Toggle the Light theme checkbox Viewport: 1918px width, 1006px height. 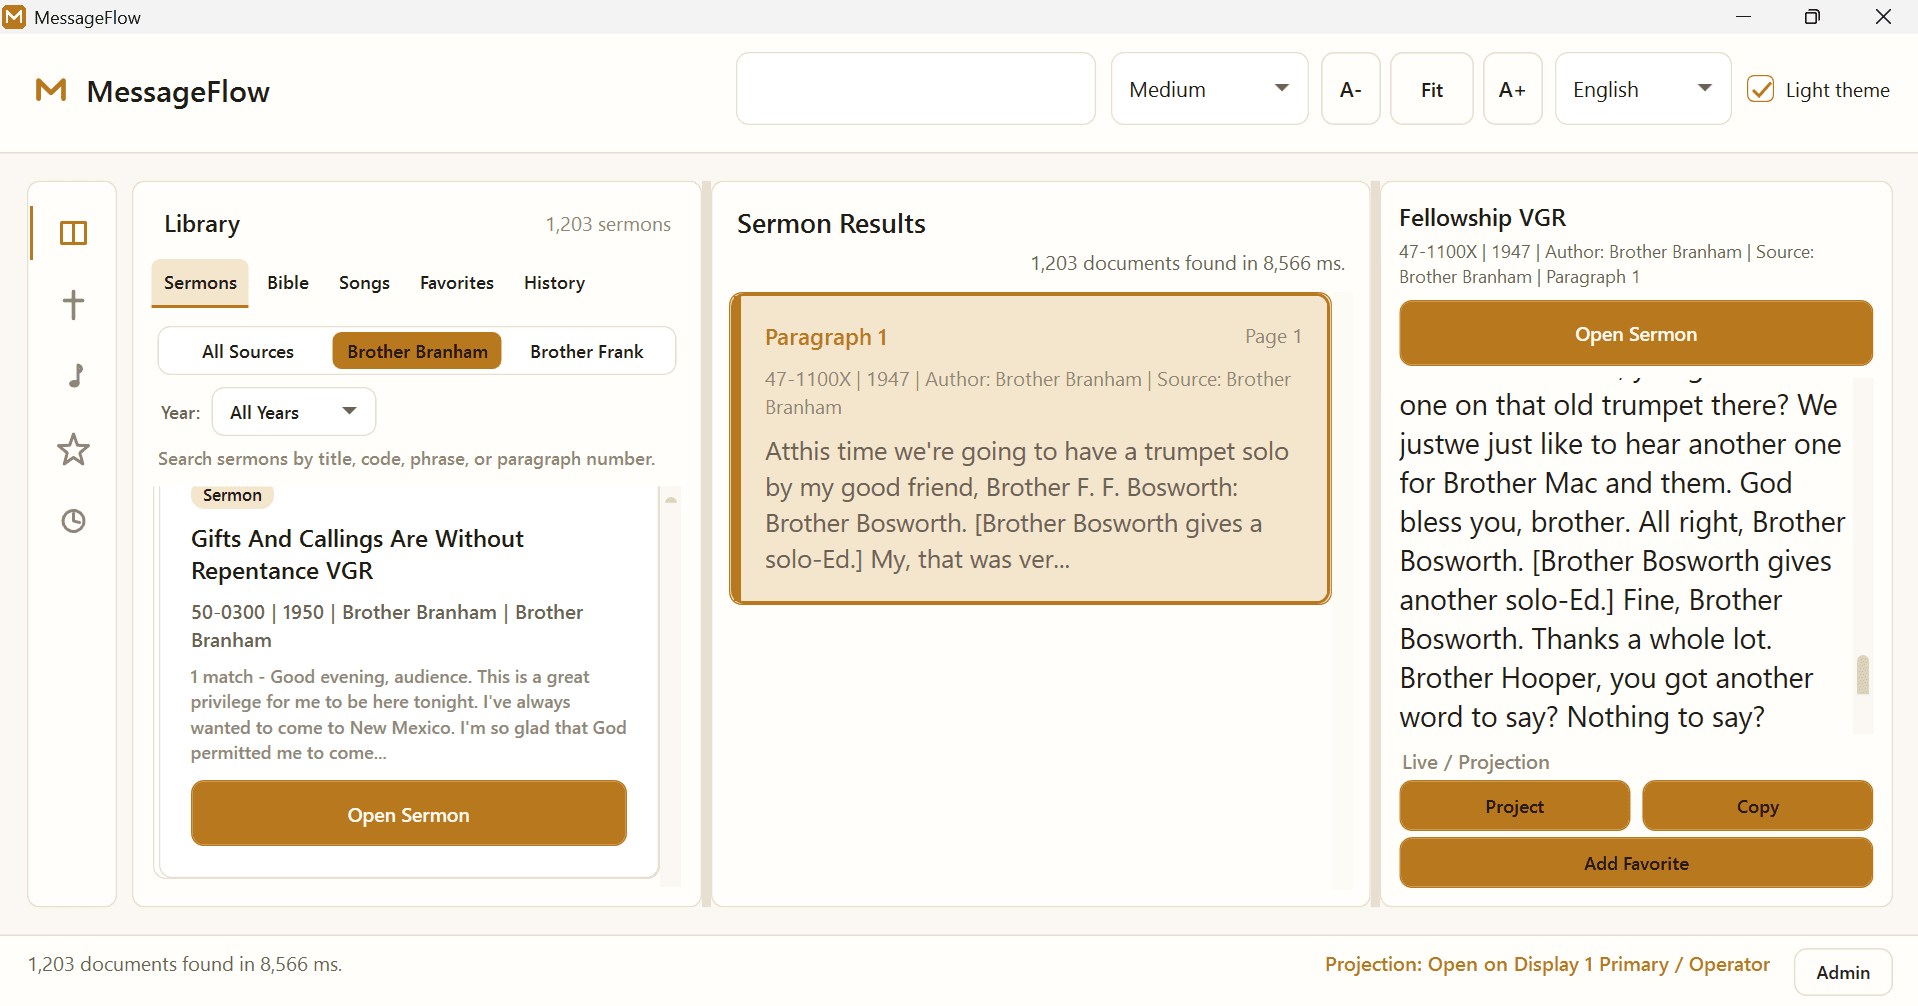coord(1760,89)
